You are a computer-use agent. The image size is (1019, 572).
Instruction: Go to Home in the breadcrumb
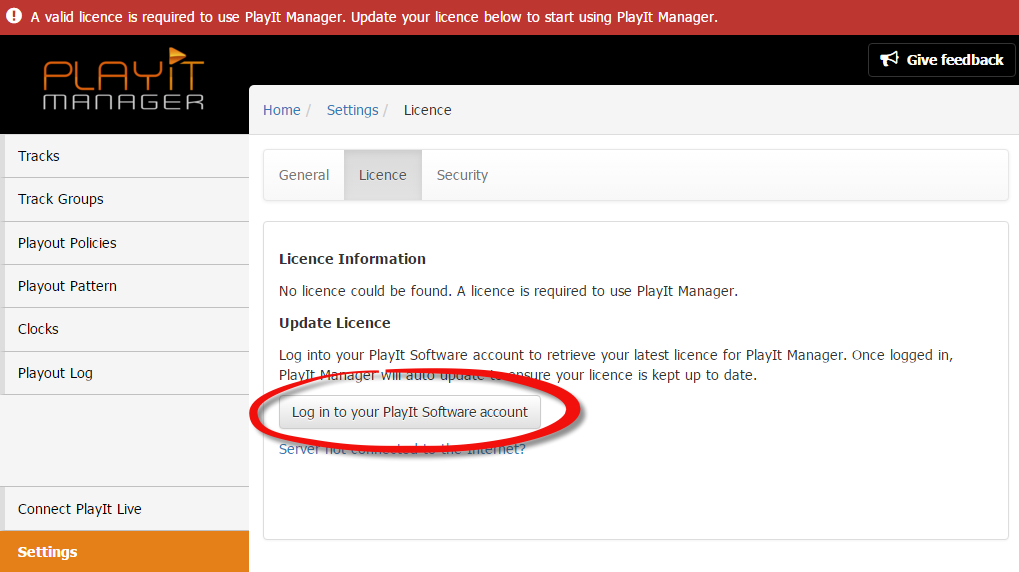(281, 110)
